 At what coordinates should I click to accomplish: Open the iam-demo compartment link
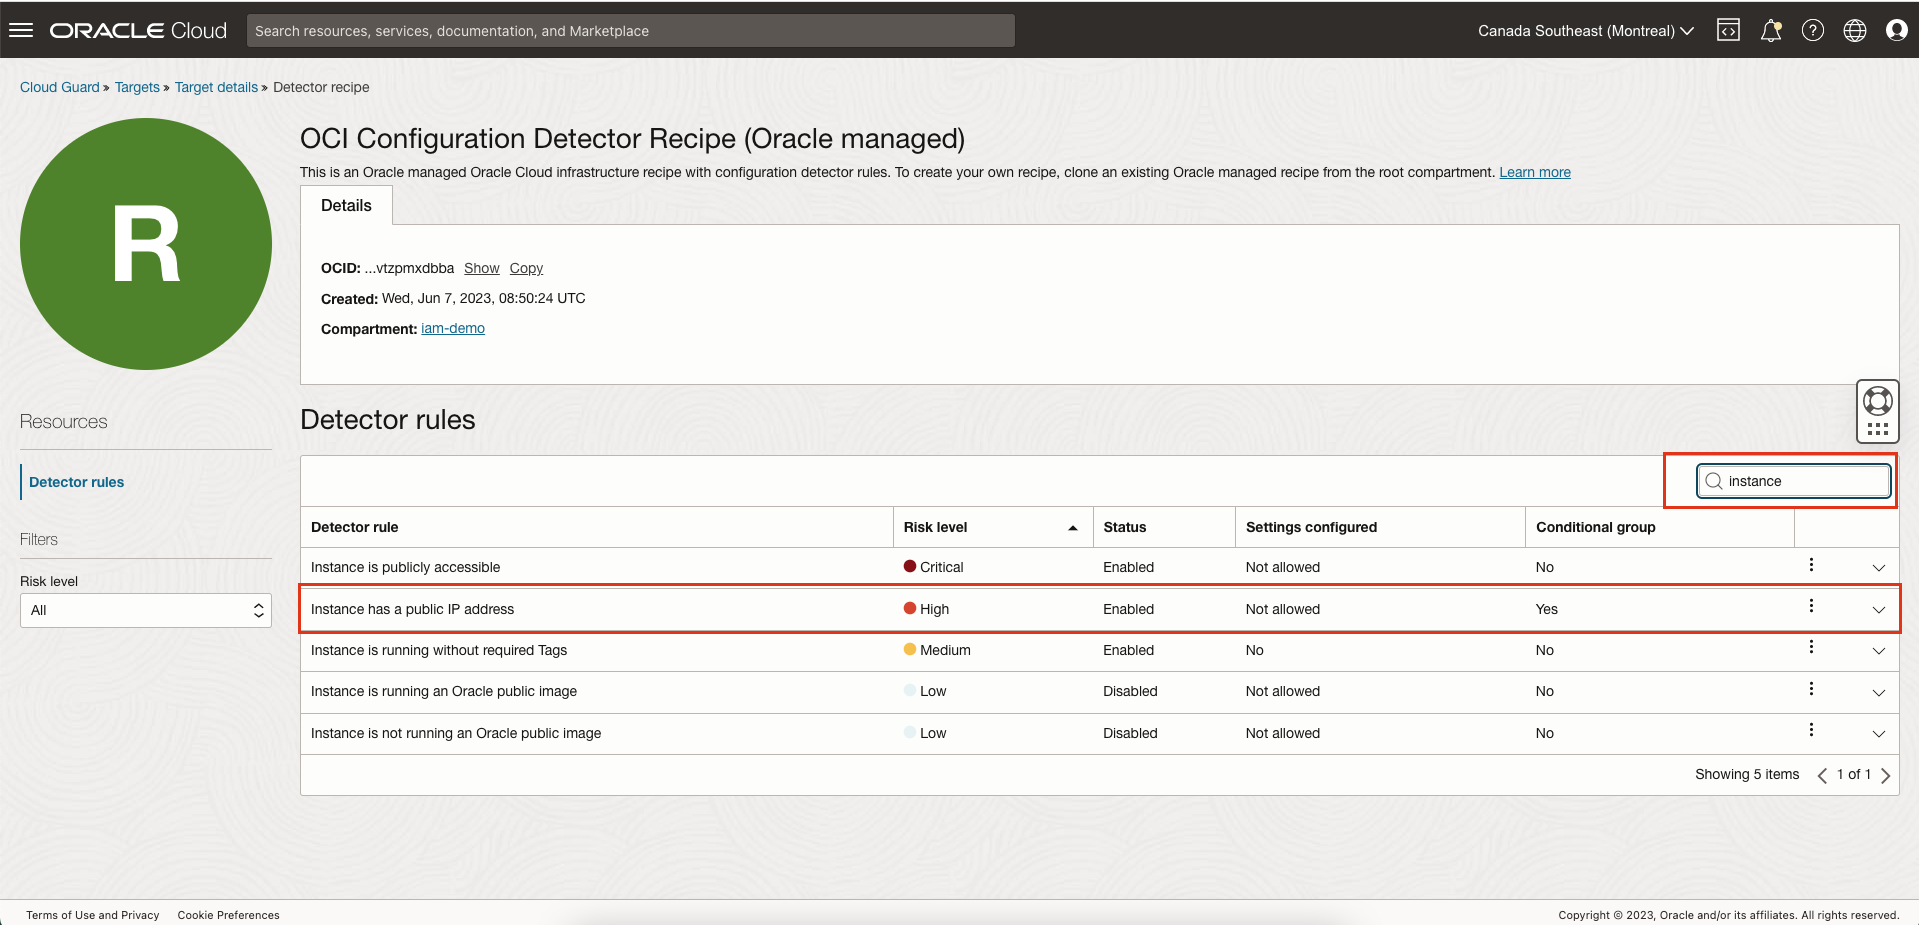(453, 328)
